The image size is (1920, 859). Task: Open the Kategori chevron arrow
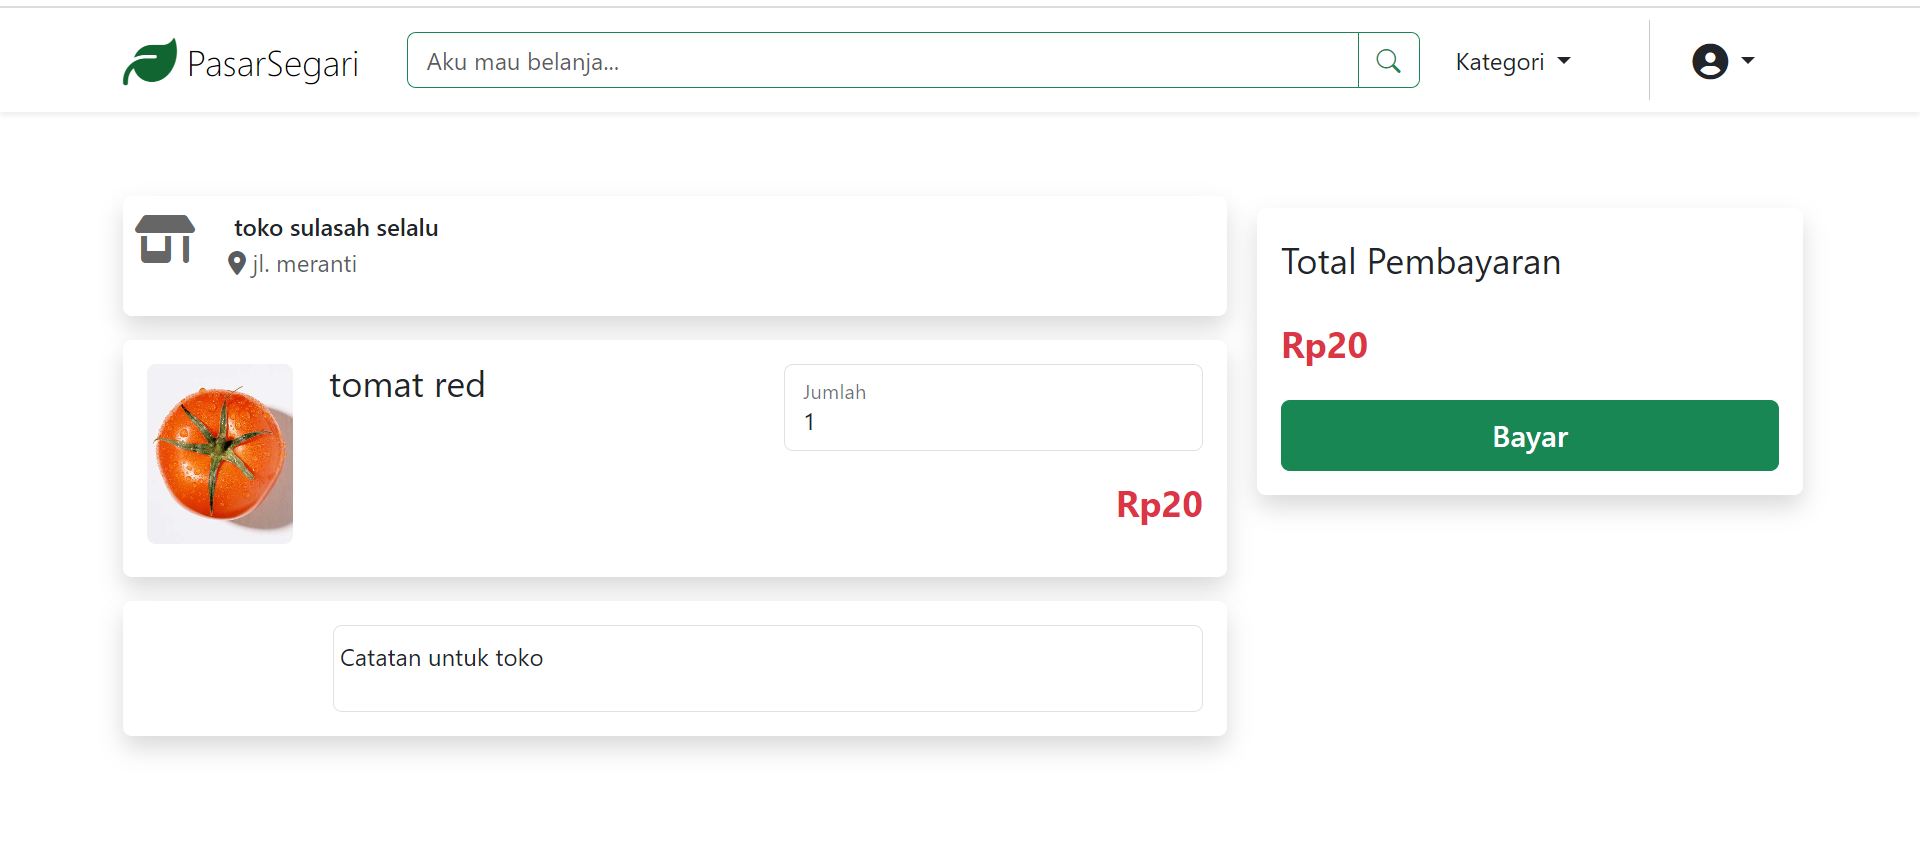[x=1564, y=61]
